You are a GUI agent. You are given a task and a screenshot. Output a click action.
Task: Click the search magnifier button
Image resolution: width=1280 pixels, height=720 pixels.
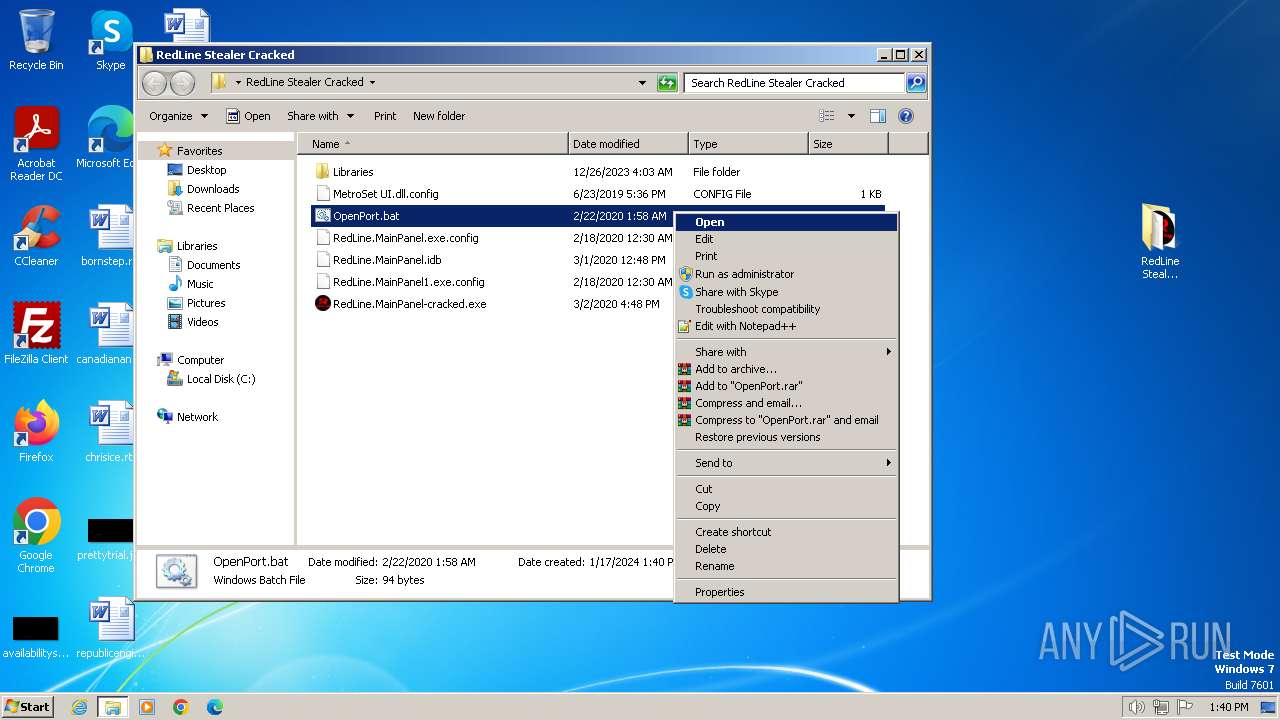point(915,83)
